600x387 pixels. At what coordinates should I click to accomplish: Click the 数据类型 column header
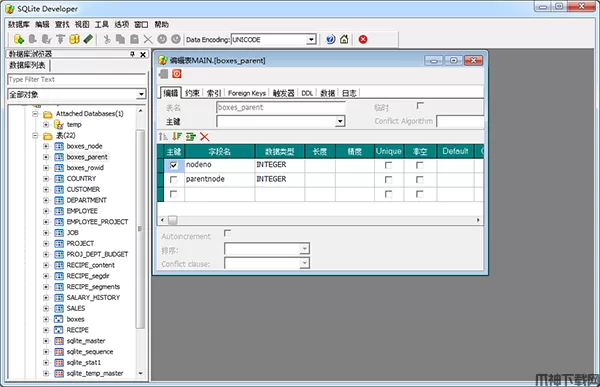(x=280, y=151)
